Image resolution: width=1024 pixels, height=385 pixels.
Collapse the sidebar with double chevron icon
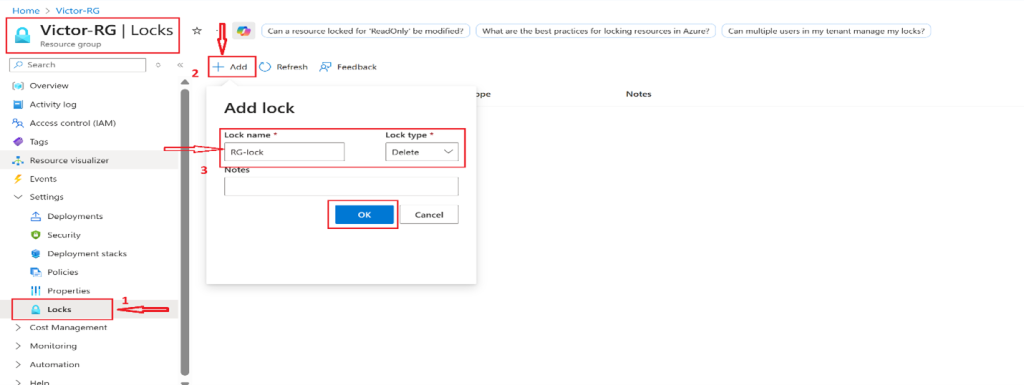click(180, 65)
